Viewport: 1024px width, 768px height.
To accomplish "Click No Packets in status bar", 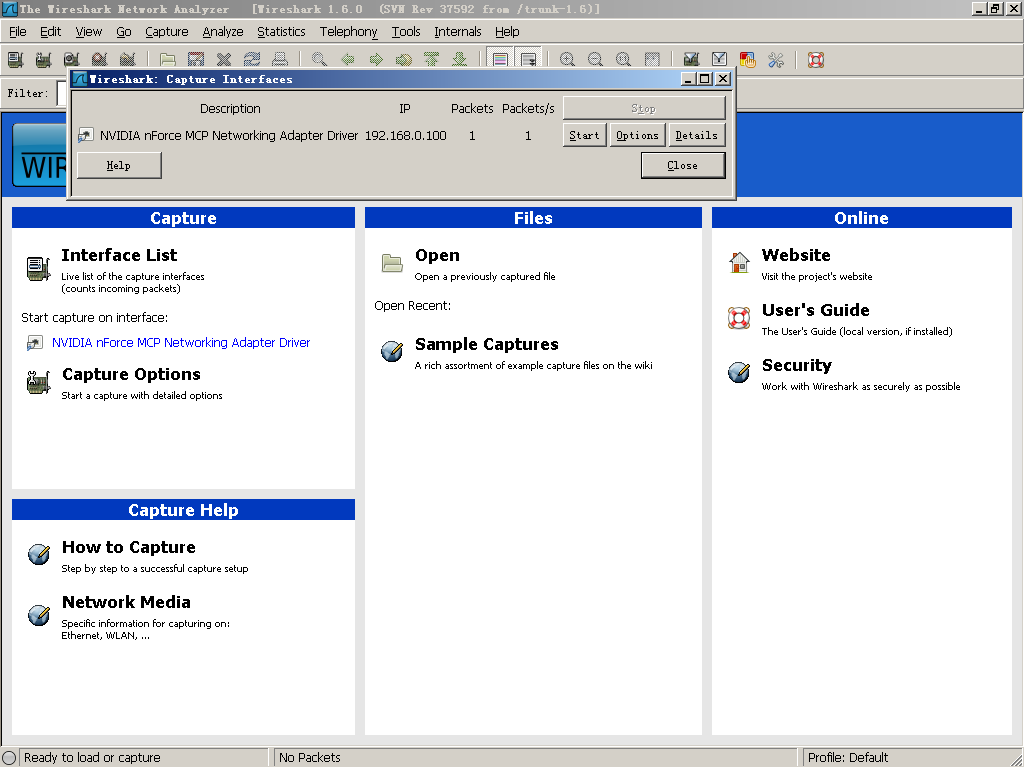I will 310,758.
